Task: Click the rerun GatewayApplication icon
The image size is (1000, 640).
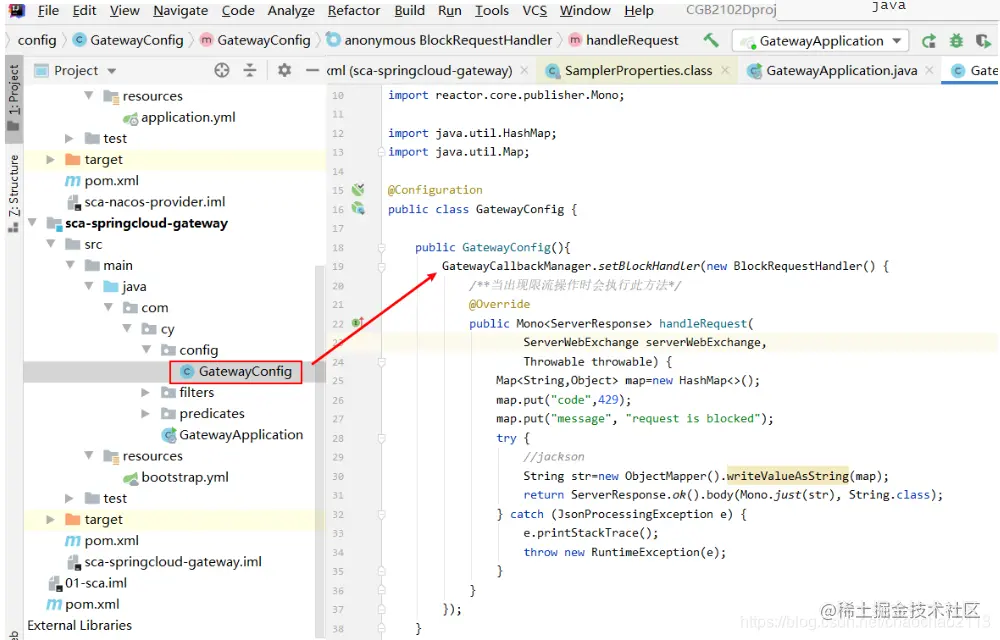Action: (929, 41)
